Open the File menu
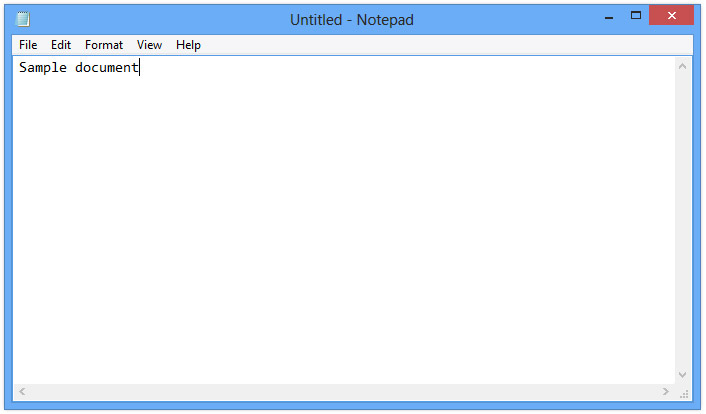 point(28,45)
